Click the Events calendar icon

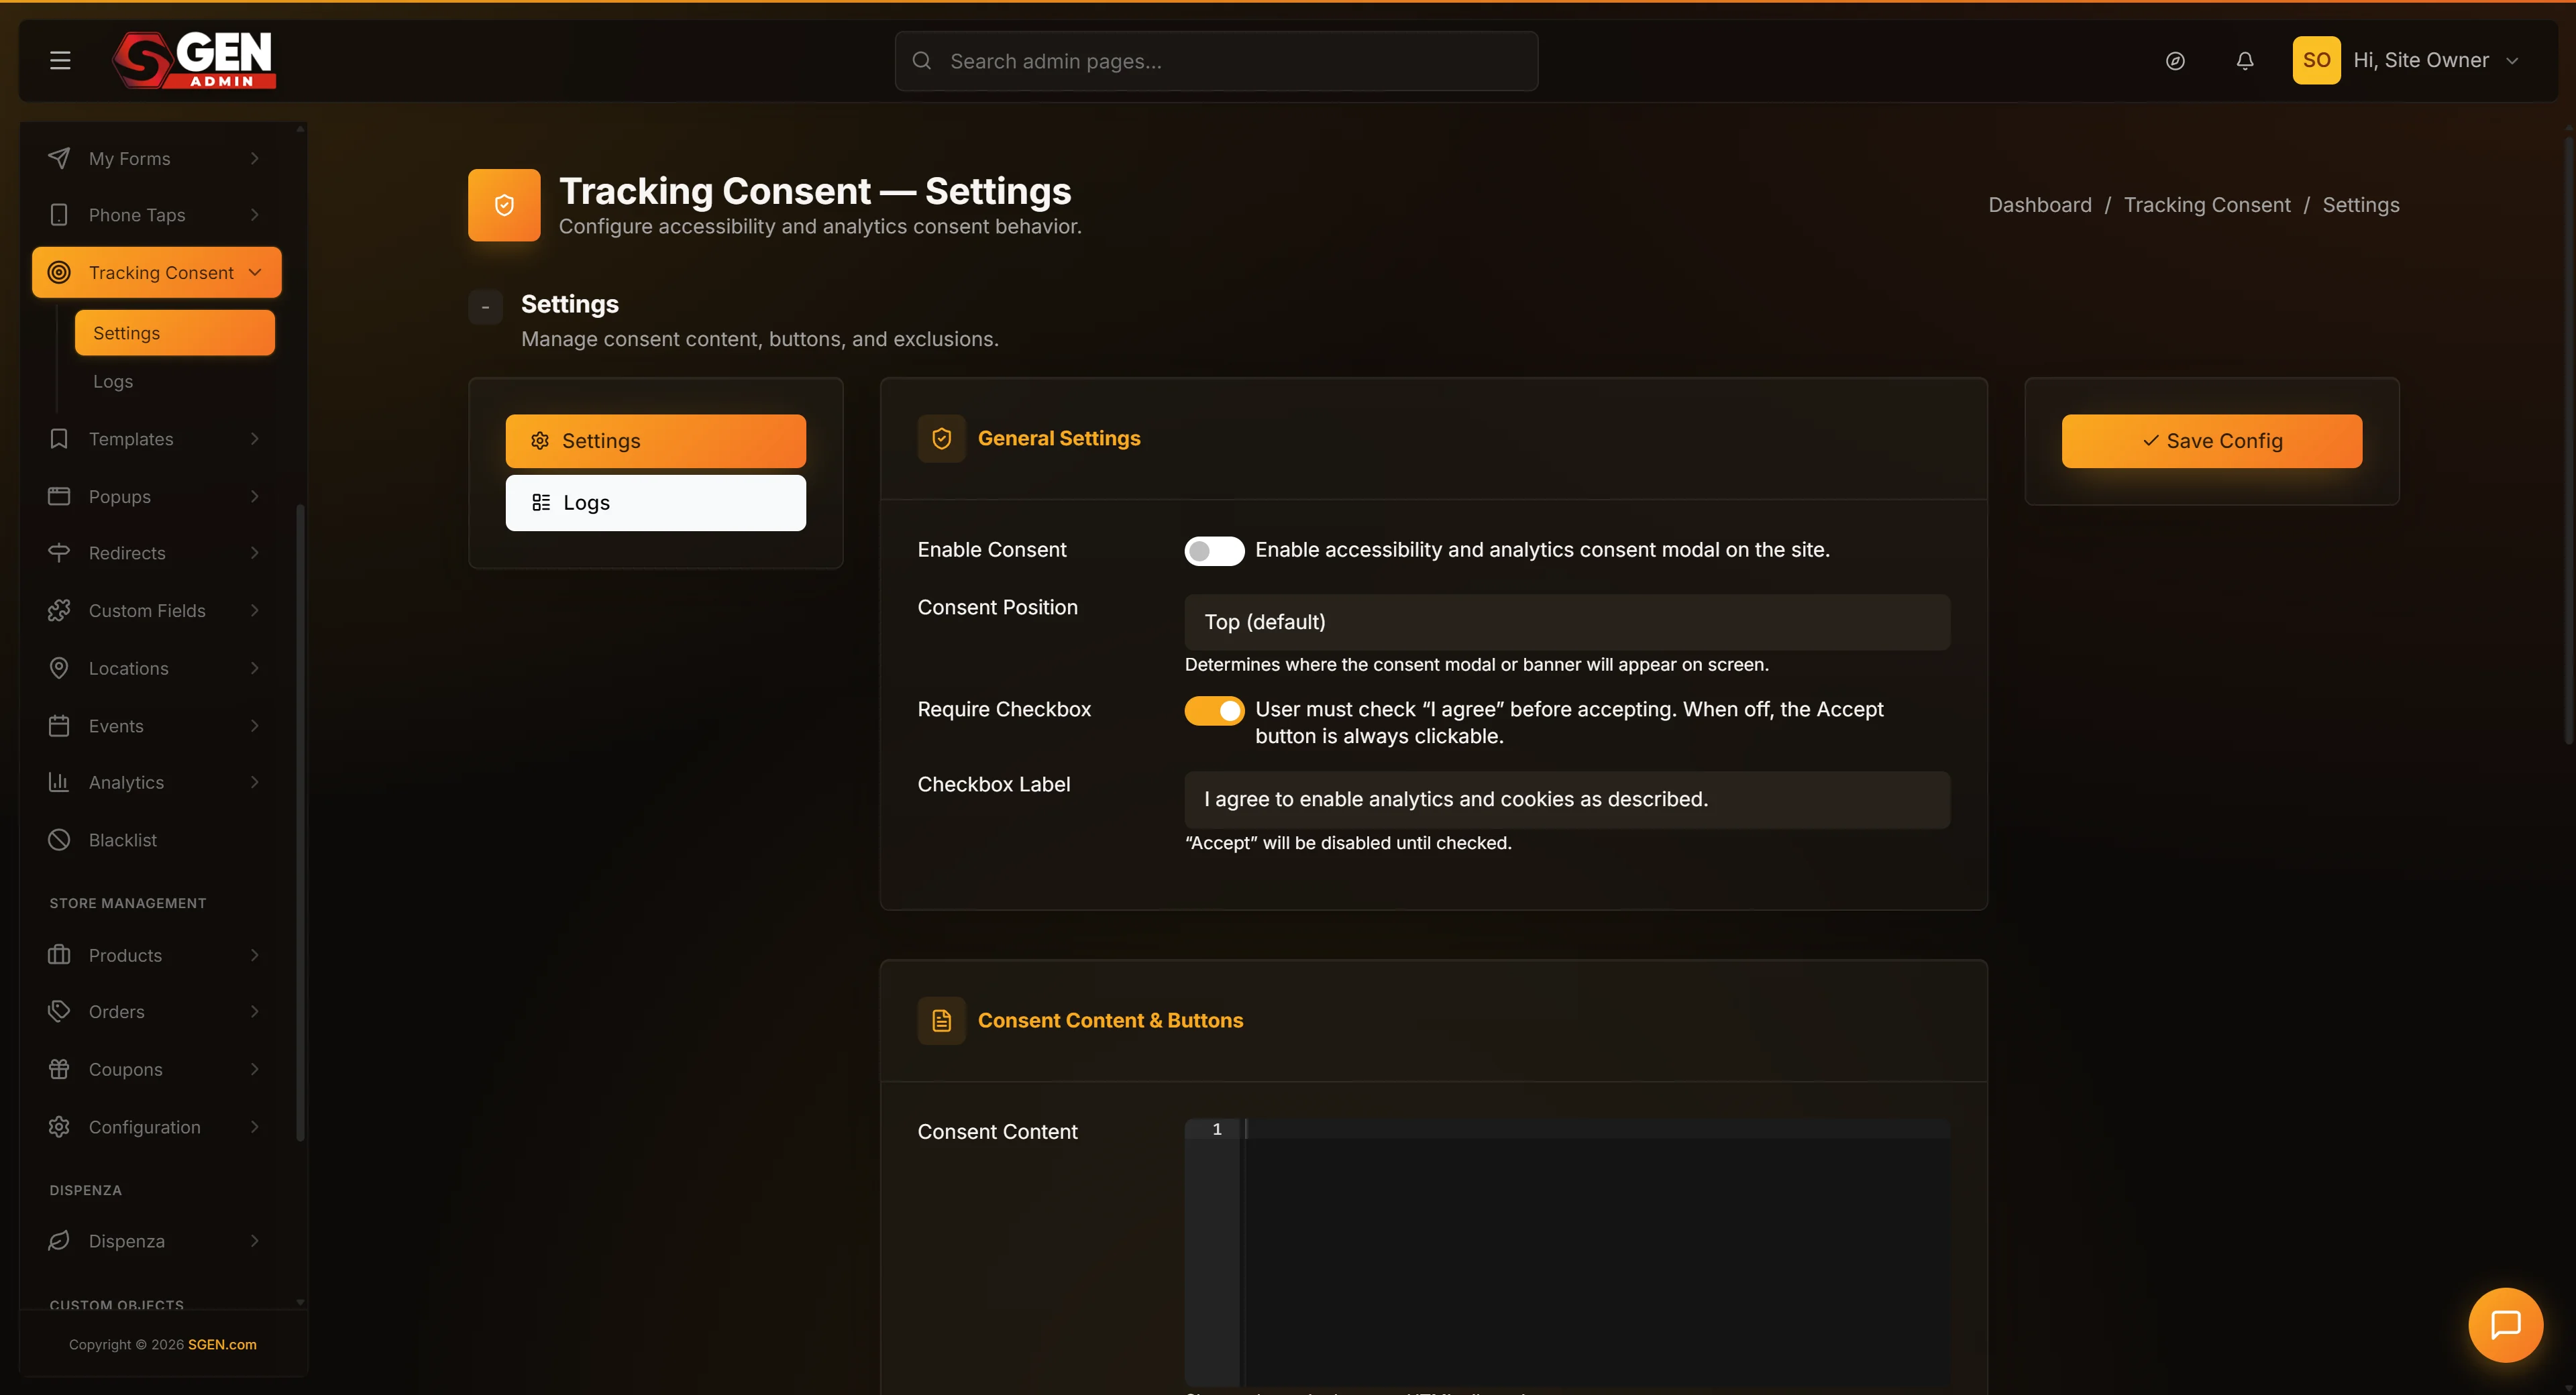click(x=59, y=726)
